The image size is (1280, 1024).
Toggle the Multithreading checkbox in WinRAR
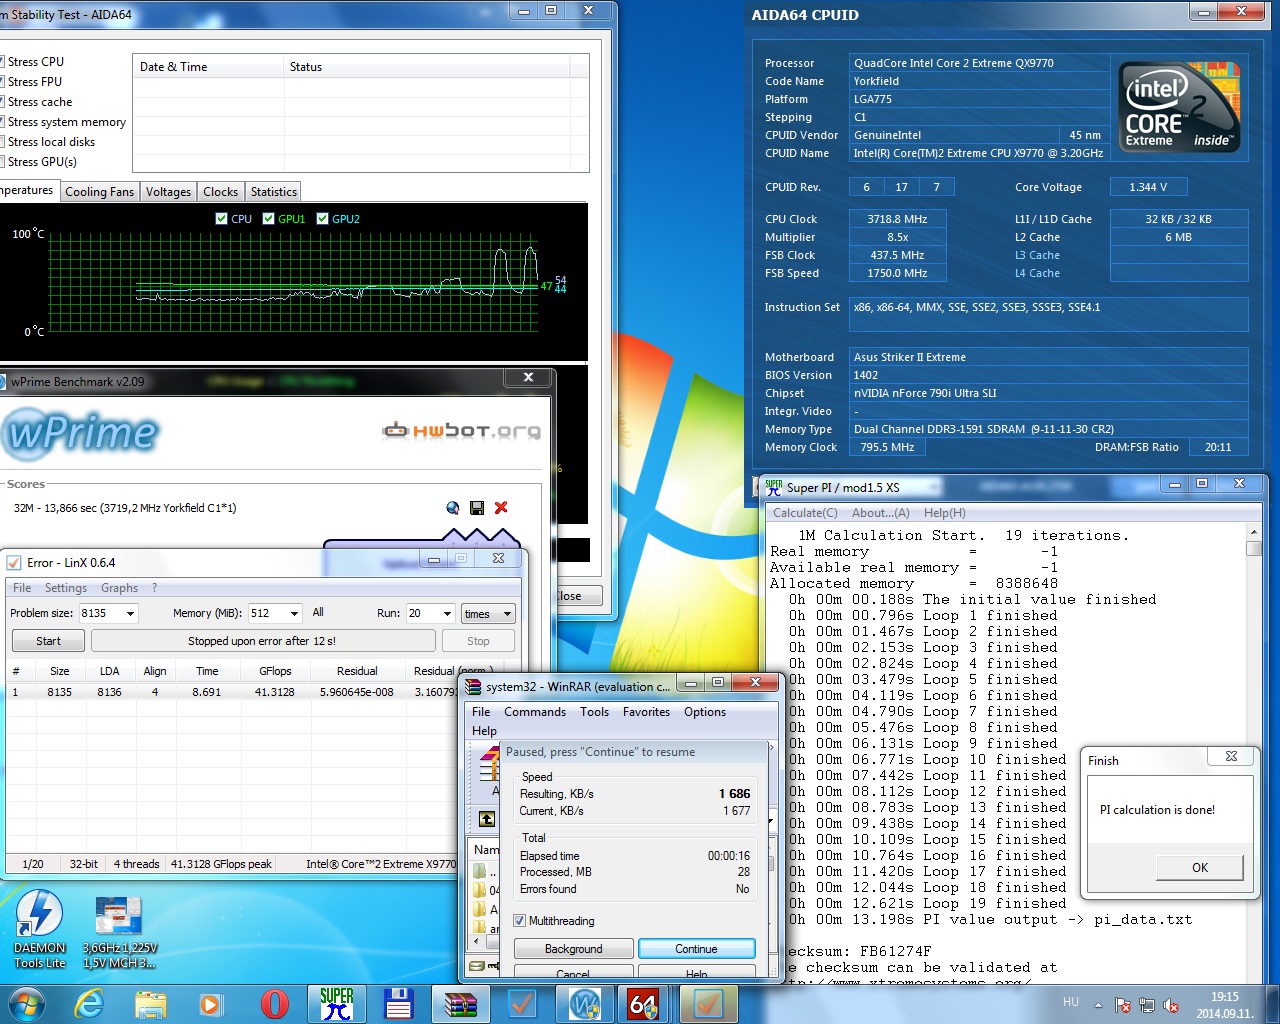519,921
